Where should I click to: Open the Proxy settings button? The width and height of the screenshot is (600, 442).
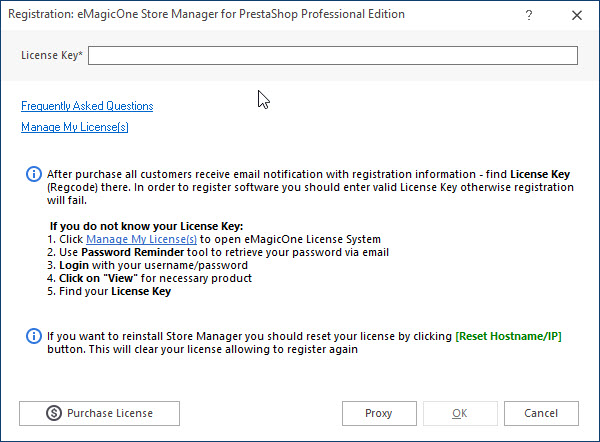tap(379, 413)
